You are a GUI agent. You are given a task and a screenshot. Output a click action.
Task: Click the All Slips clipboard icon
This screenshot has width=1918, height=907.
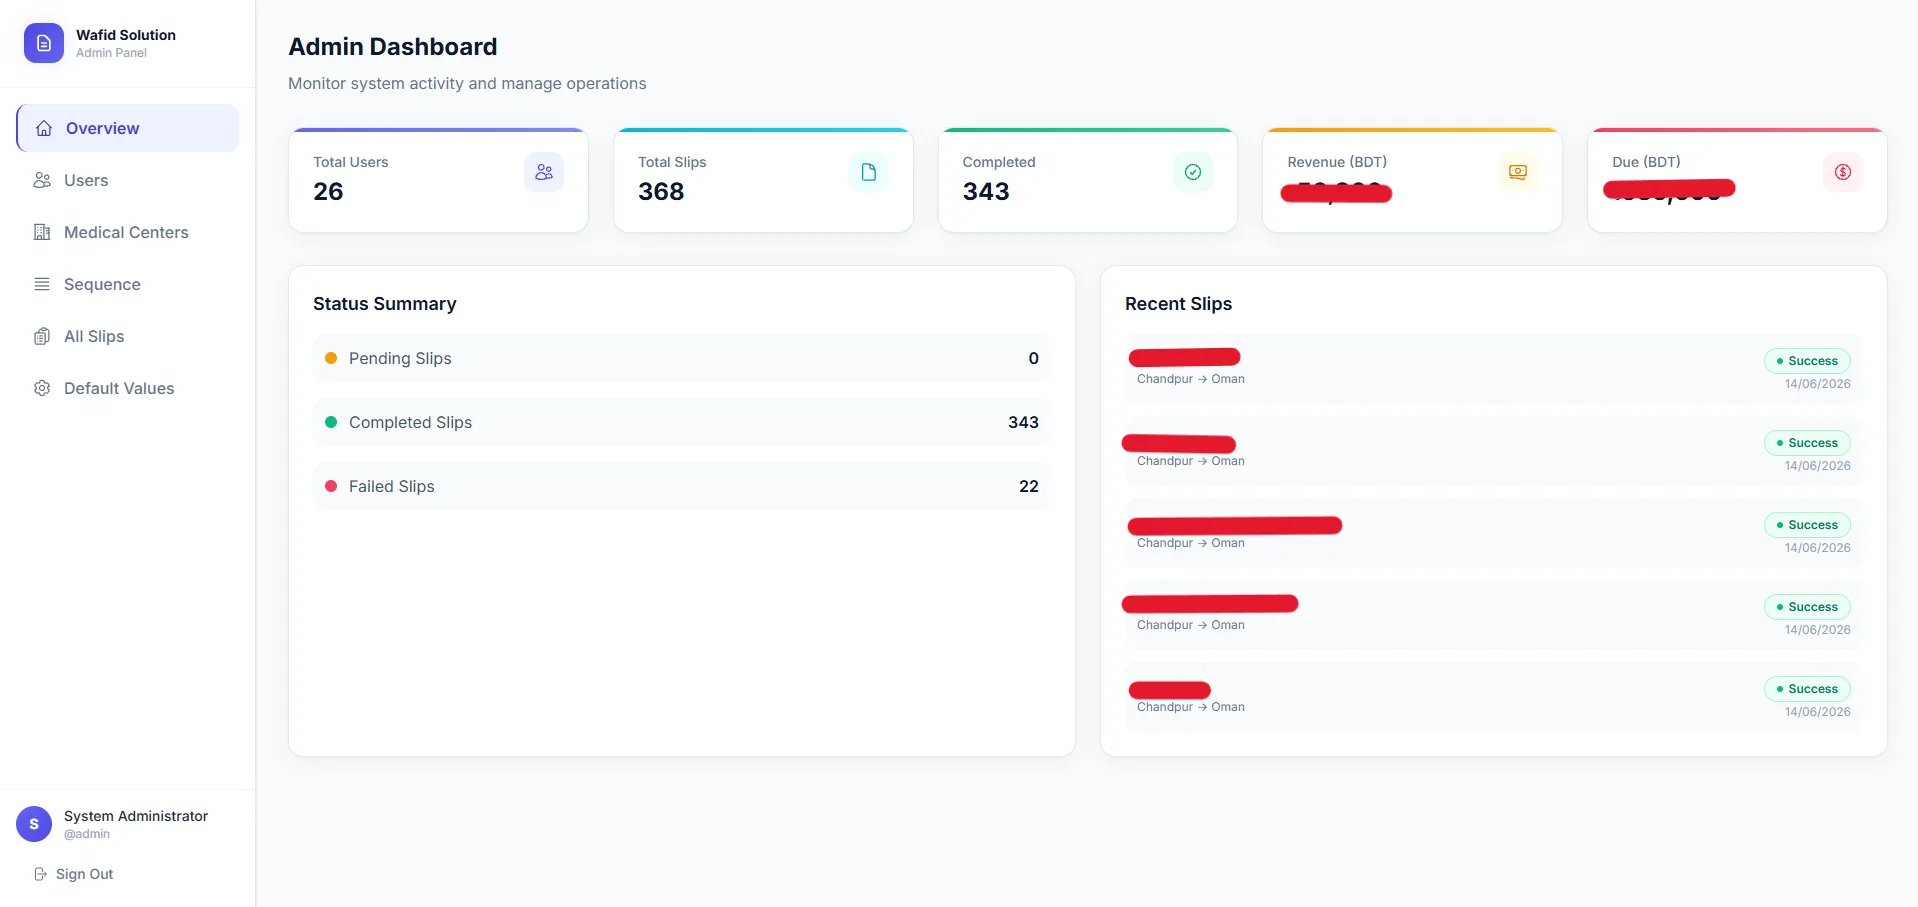click(42, 336)
